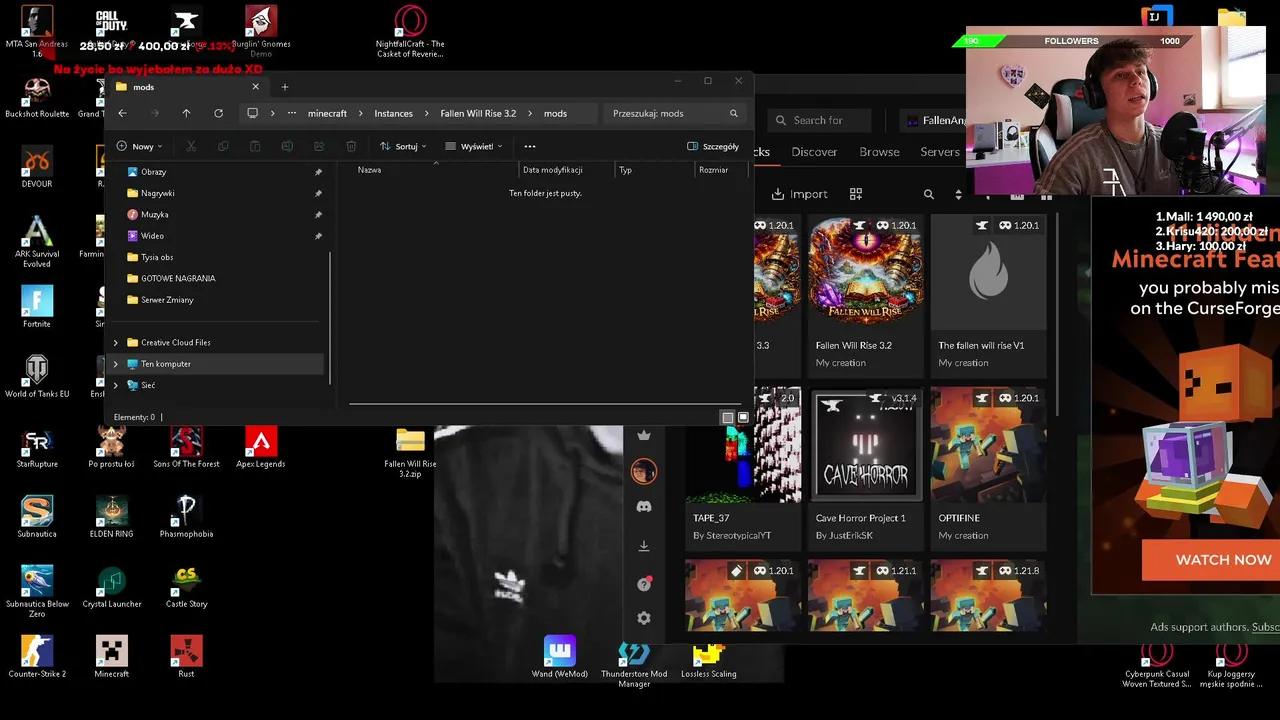Go up one folder level in Explorer
This screenshot has width=1280, height=720.
(186, 113)
